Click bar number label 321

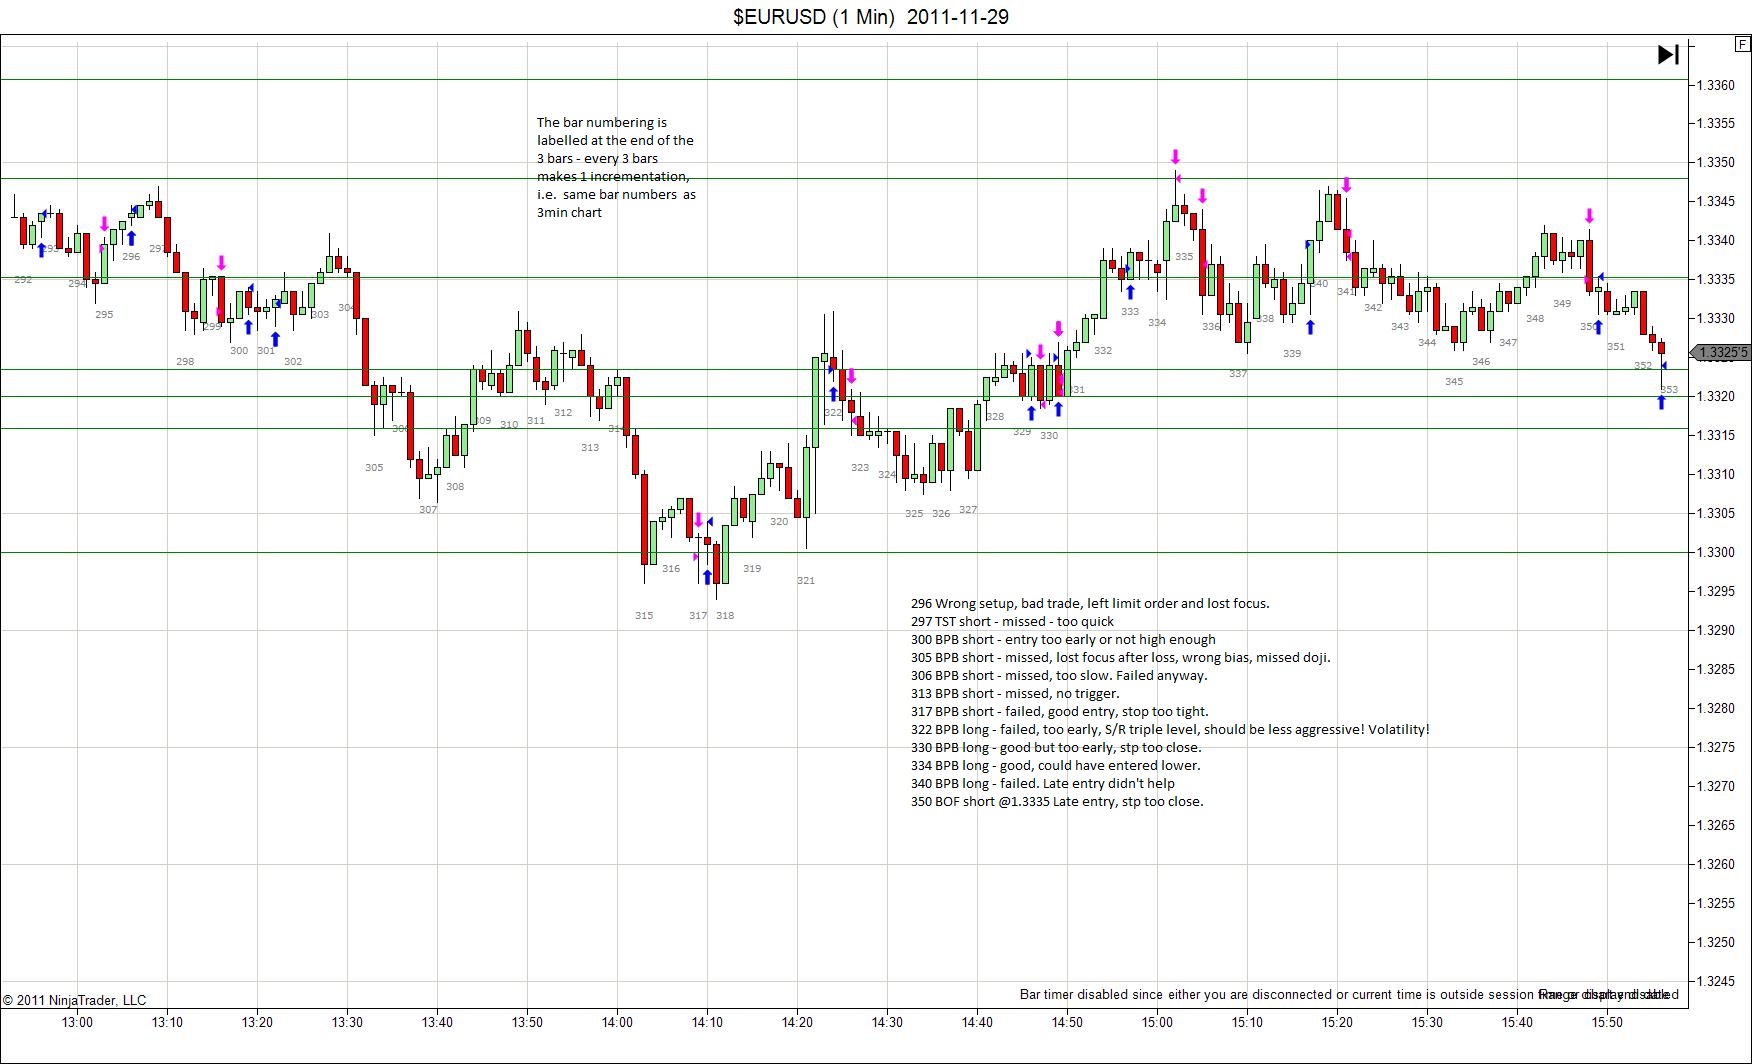pyautogui.click(x=806, y=580)
